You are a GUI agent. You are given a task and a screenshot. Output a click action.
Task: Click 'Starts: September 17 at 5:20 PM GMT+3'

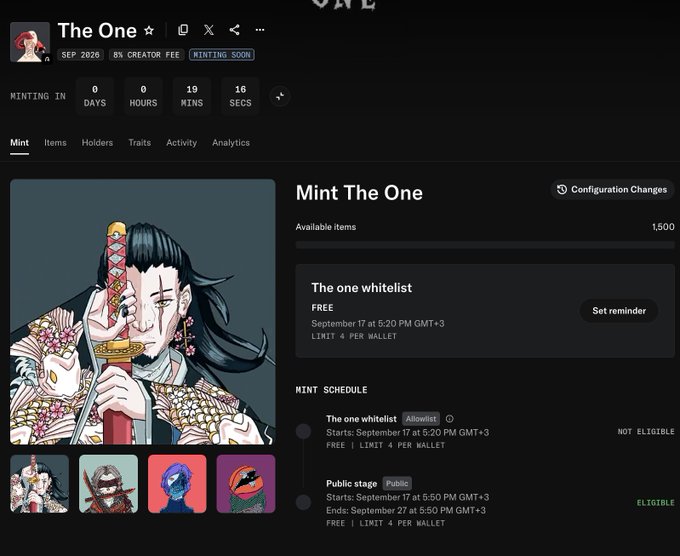coord(408,432)
